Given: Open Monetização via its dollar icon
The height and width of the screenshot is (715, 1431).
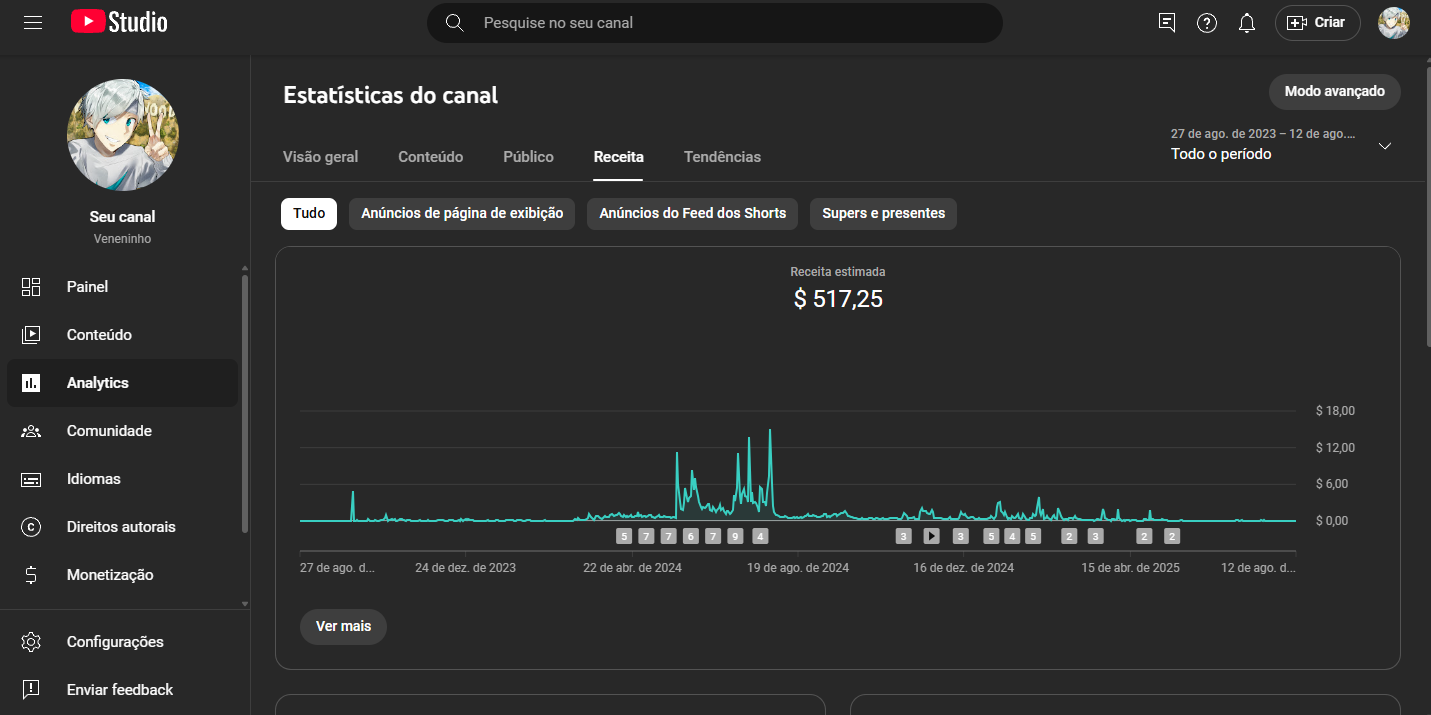Looking at the screenshot, I should click(31, 575).
